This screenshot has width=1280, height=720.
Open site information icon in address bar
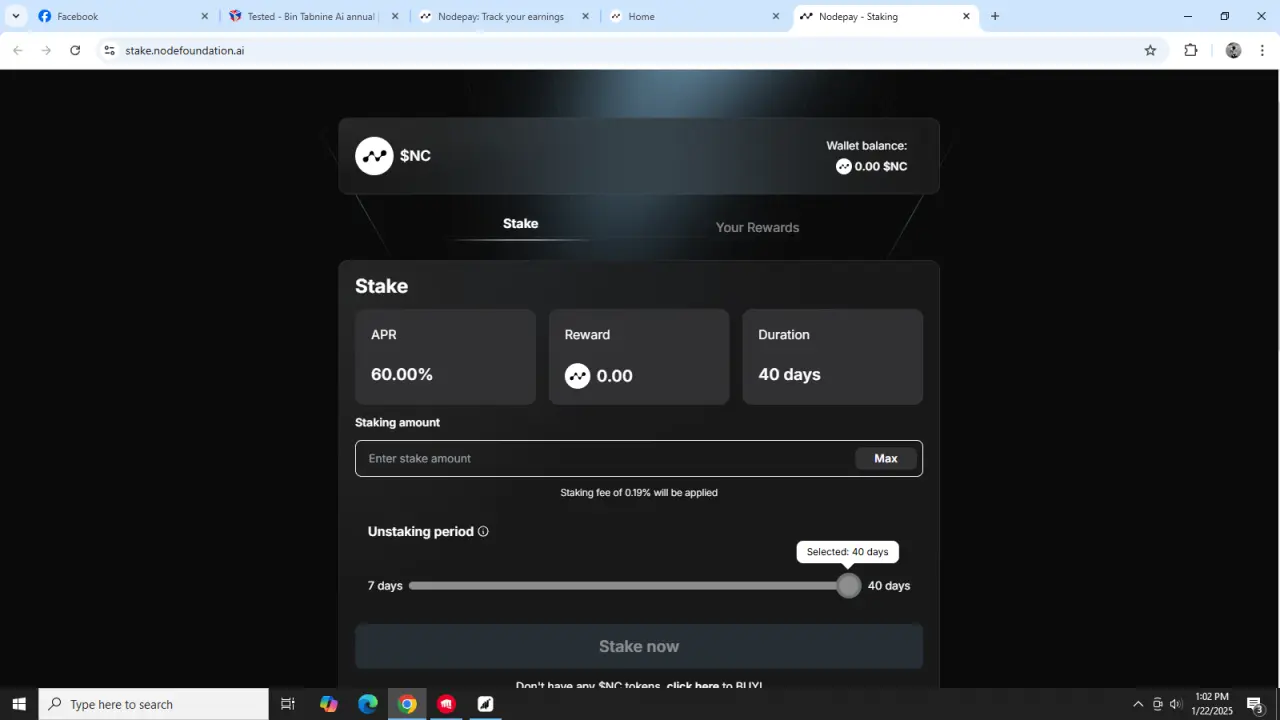pos(109,50)
